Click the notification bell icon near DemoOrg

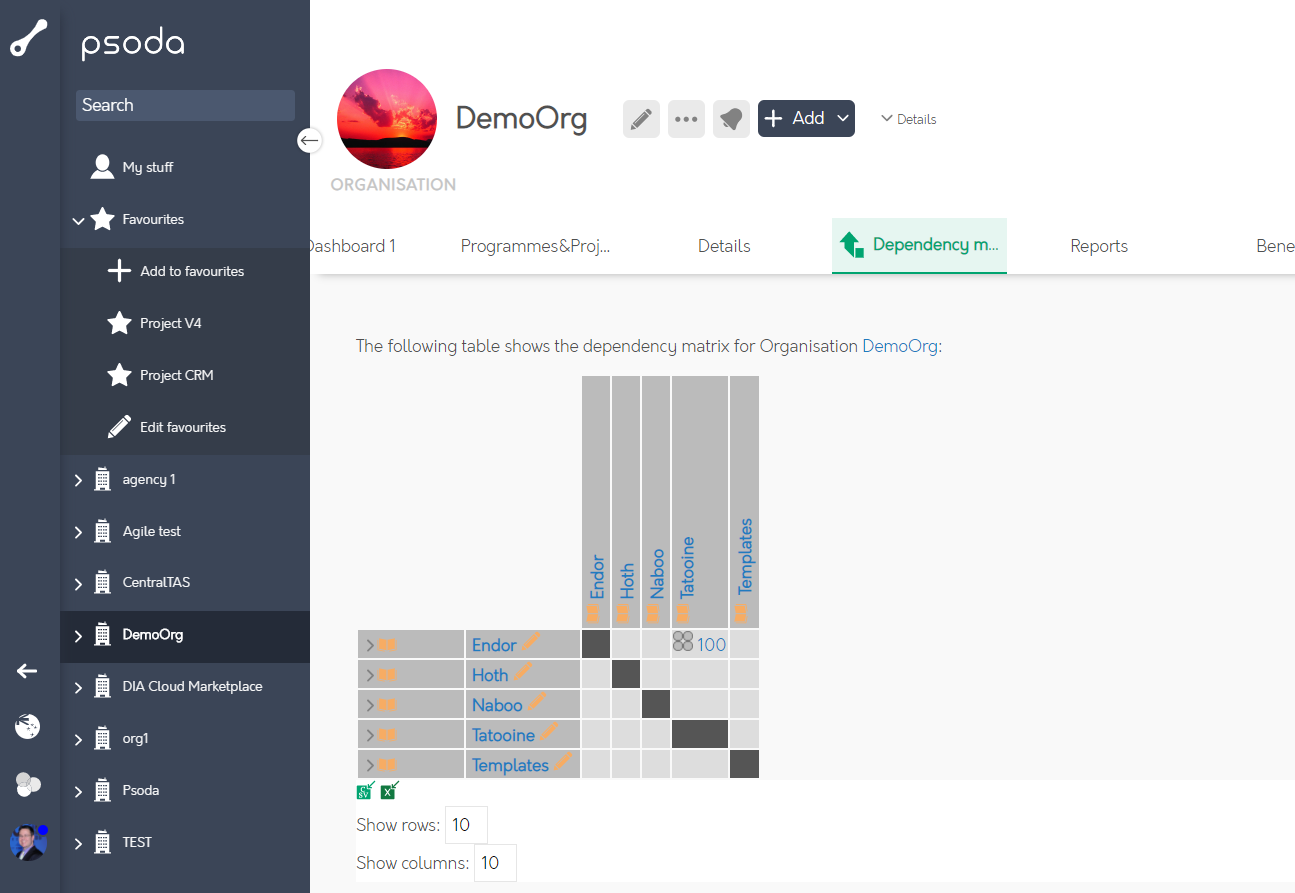731,119
